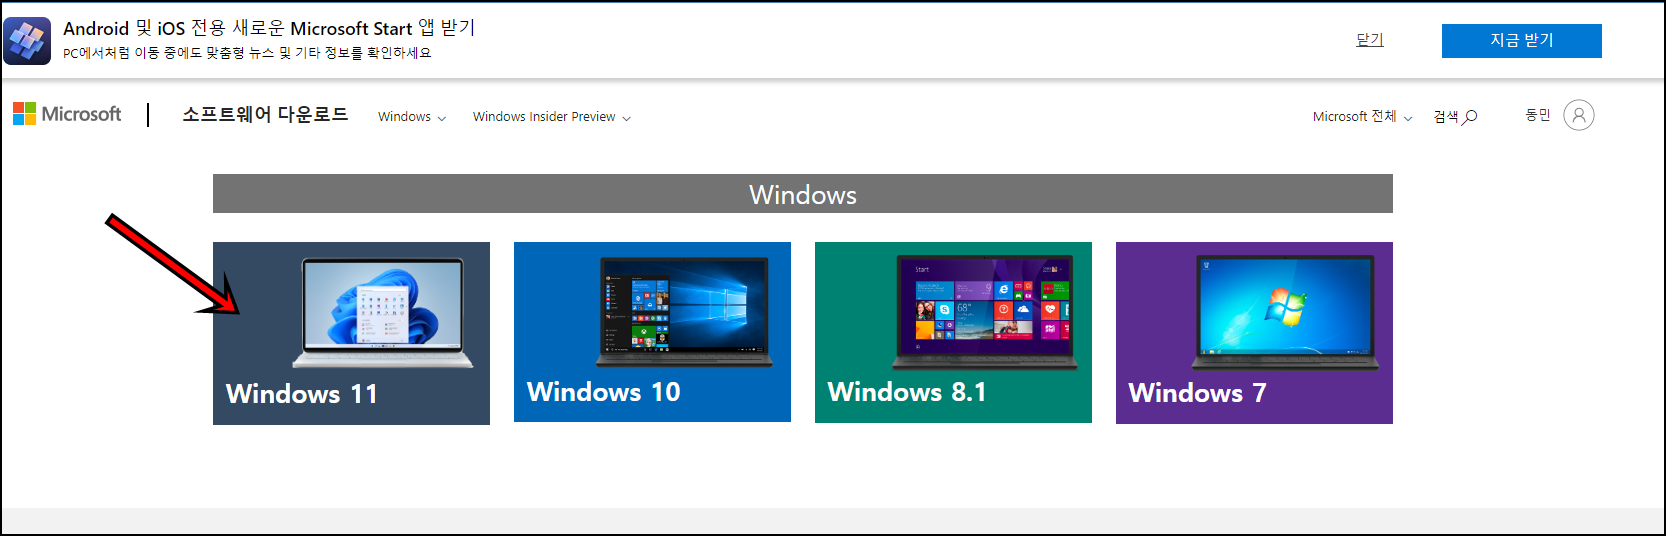Dismiss the banner with 닫기 link
Viewport: 1666px width, 536px height.
tap(1369, 40)
